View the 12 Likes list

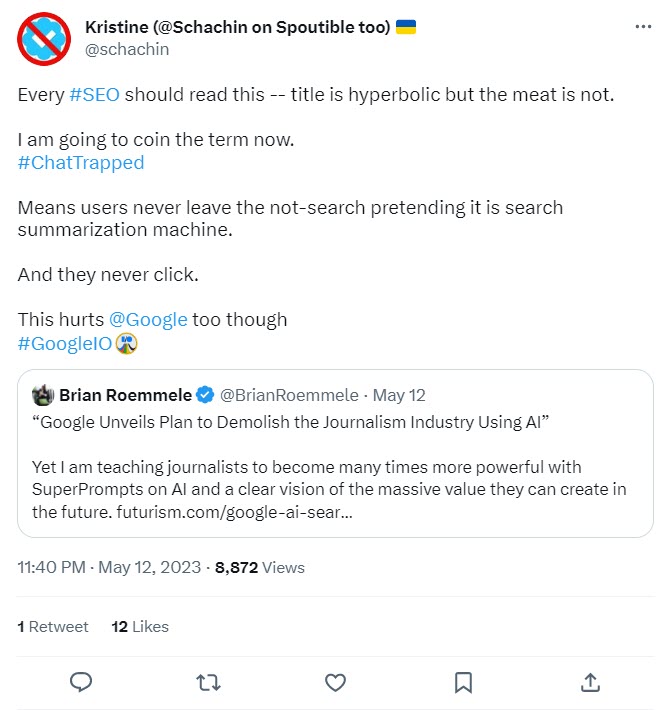(x=140, y=626)
